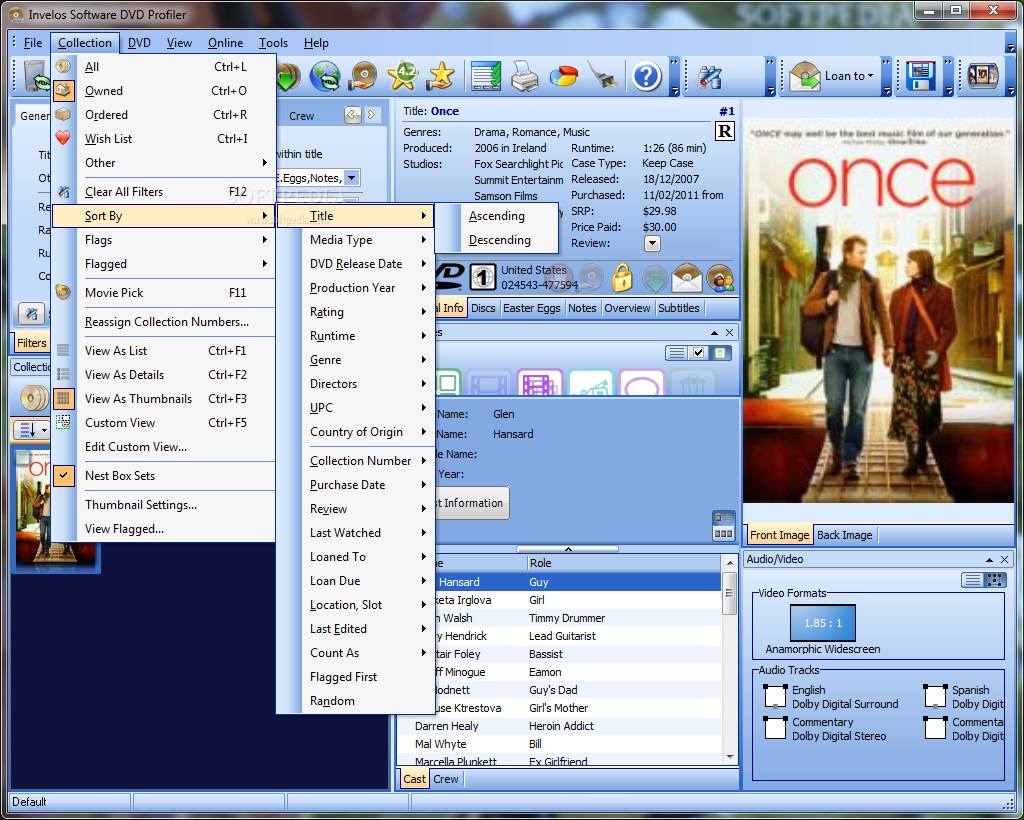The image size is (1024, 820).
Task: Switch to the Easter Eggs tab
Action: pyautogui.click(x=532, y=308)
